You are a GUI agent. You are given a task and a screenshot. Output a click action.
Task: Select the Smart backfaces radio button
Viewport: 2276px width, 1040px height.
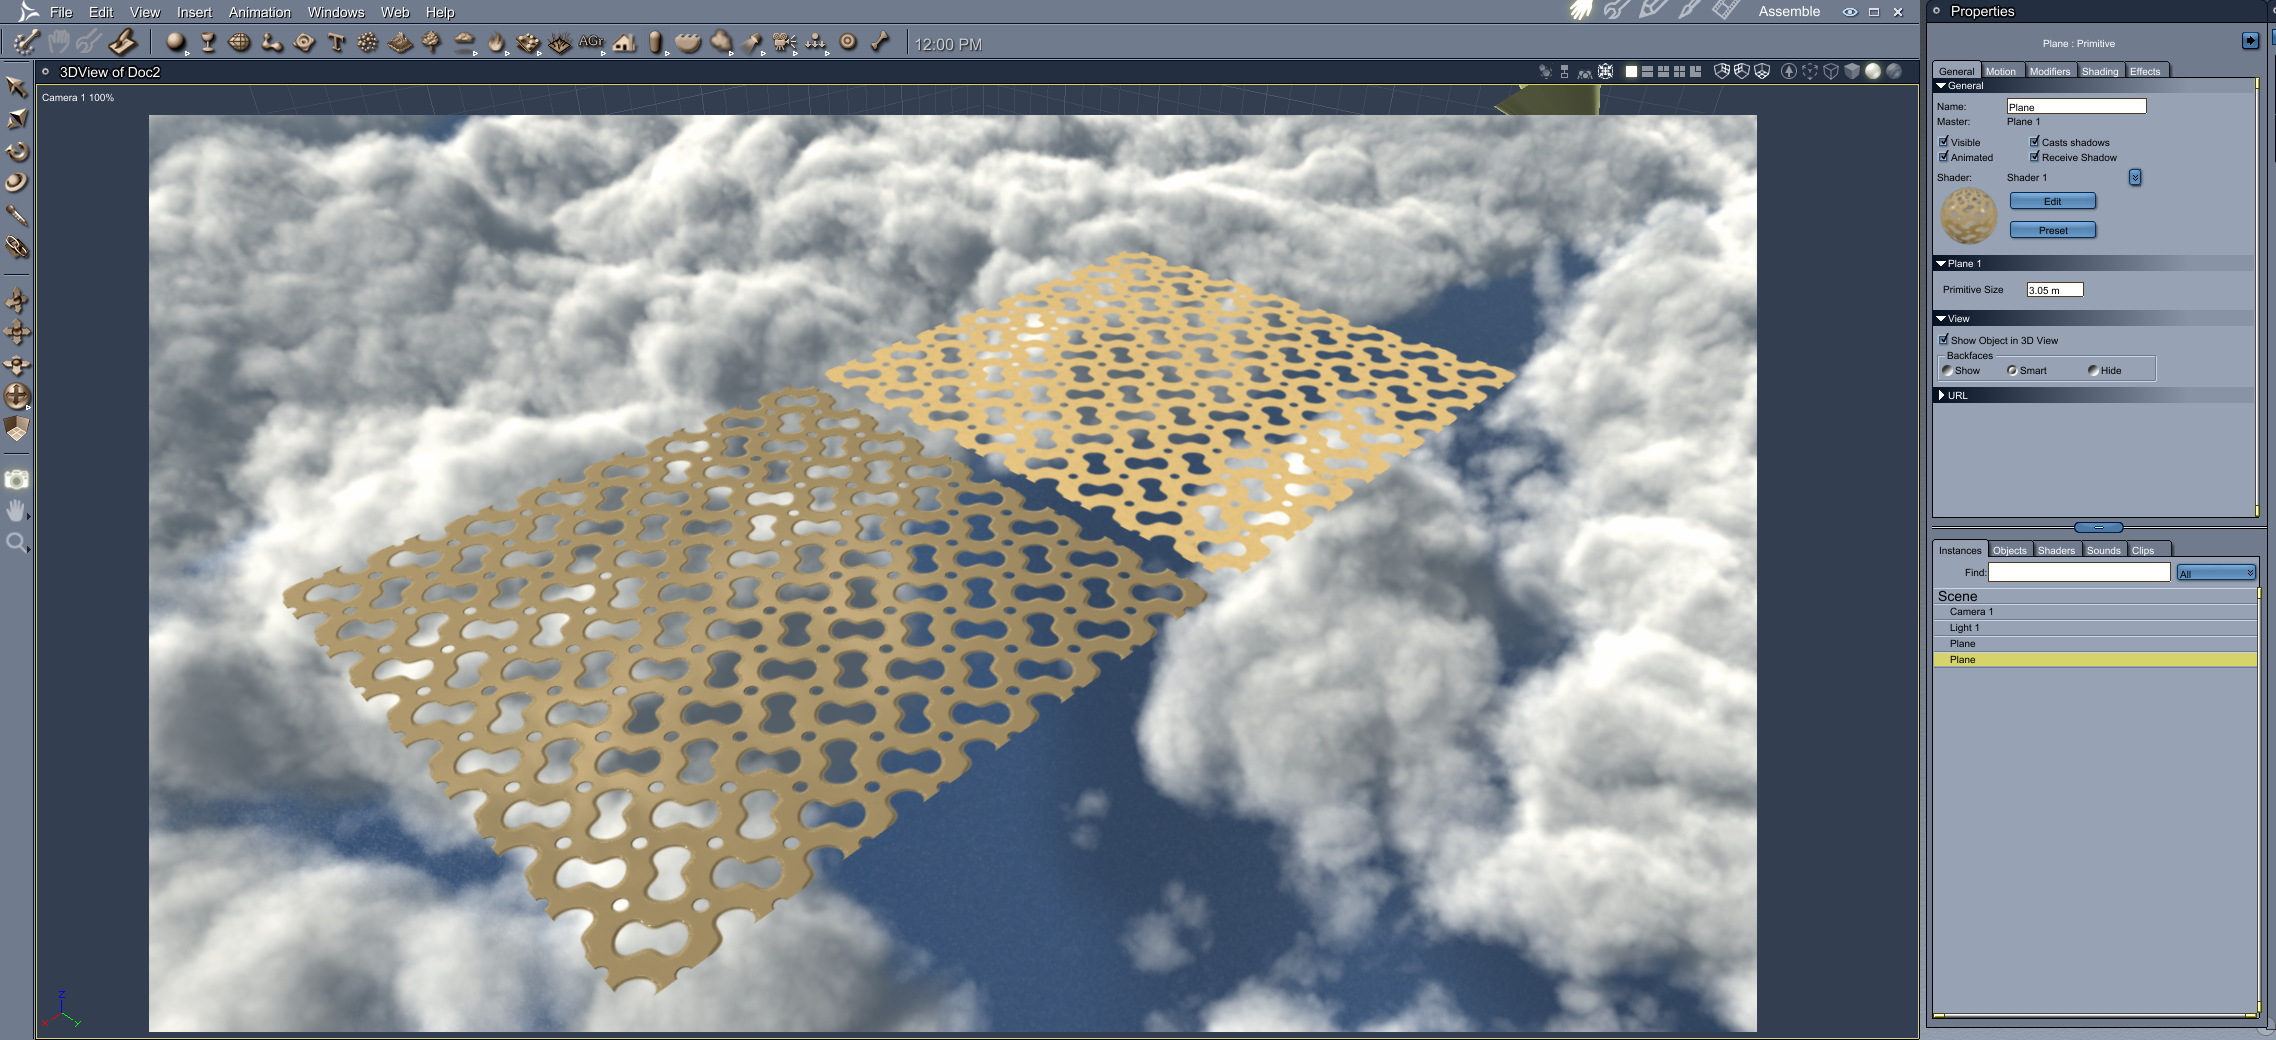pyautogui.click(x=2012, y=370)
